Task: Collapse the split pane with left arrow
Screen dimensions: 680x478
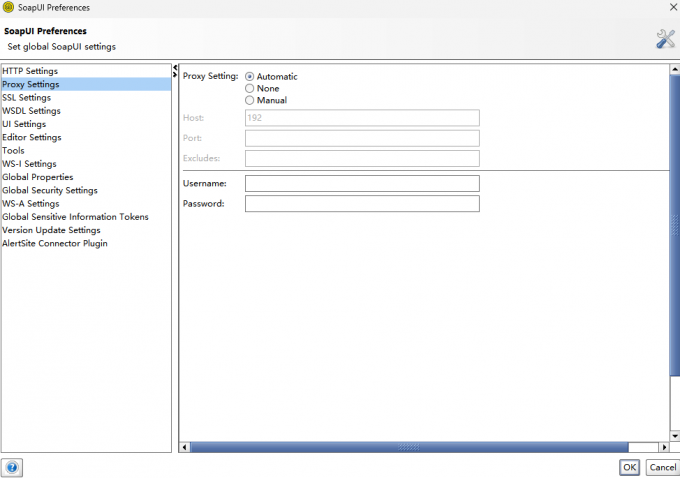Action: click(175, 68)
